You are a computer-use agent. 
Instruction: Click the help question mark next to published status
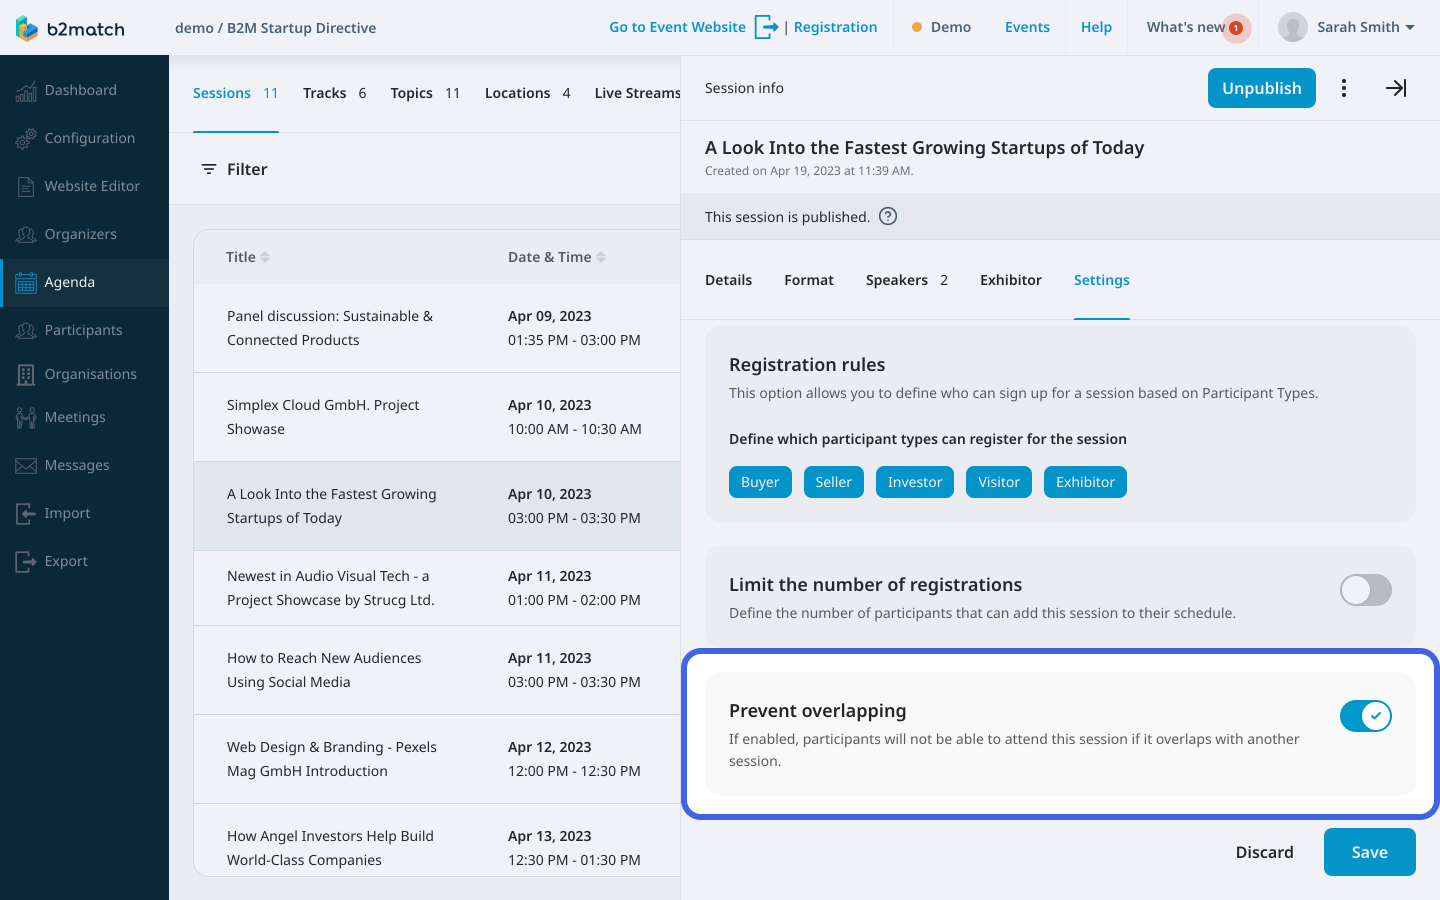[x=888, y=217]
